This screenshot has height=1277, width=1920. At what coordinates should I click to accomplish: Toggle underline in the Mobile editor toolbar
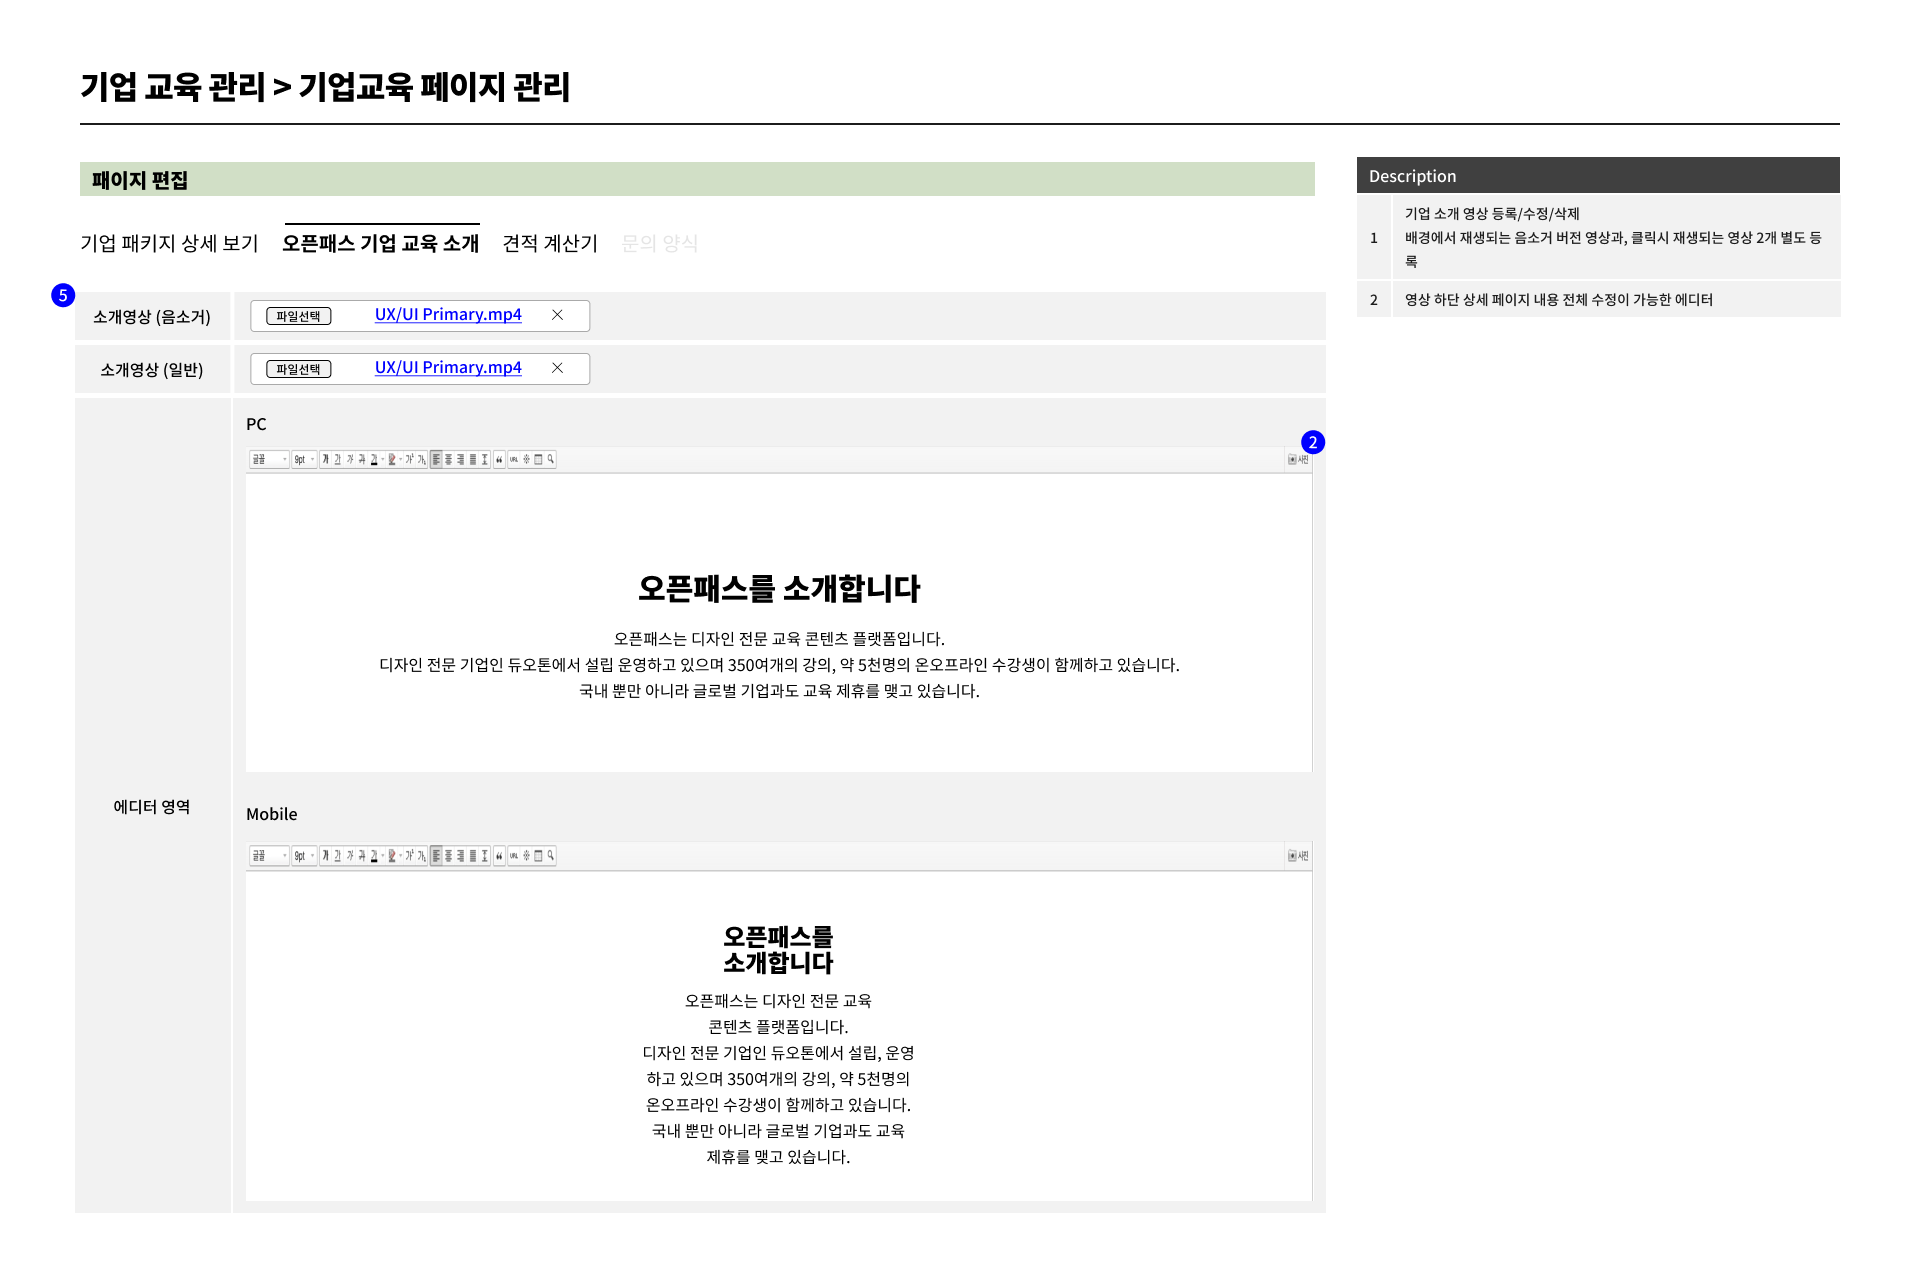pos(338,855)
